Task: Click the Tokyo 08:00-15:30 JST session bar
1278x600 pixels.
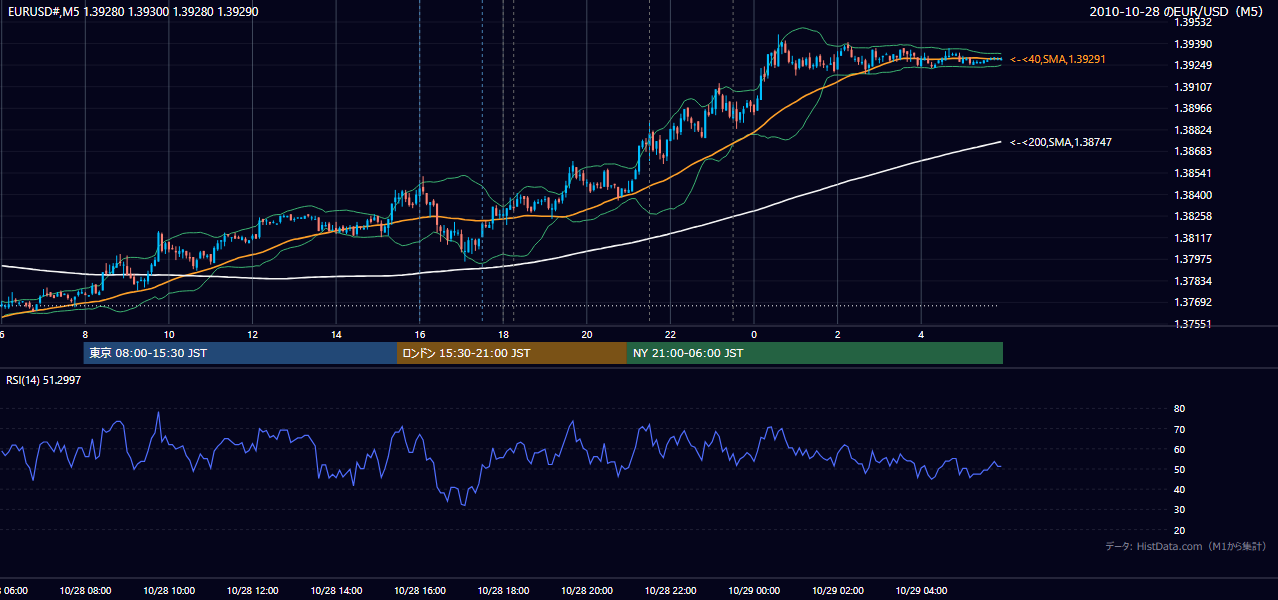Action: (x=240, y=353)
